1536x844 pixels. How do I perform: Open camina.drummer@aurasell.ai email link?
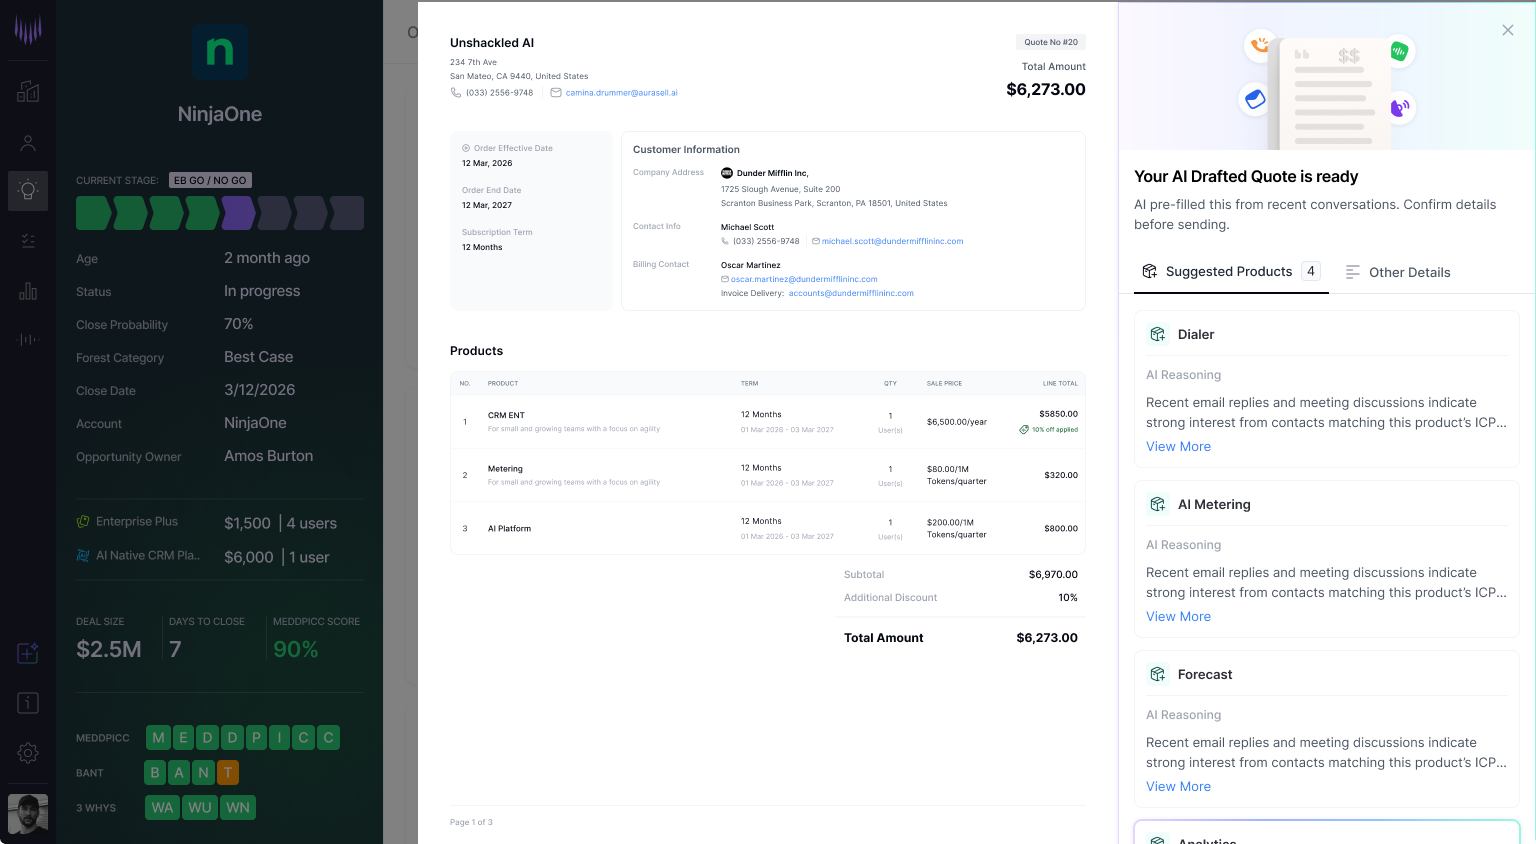point(622,93)
